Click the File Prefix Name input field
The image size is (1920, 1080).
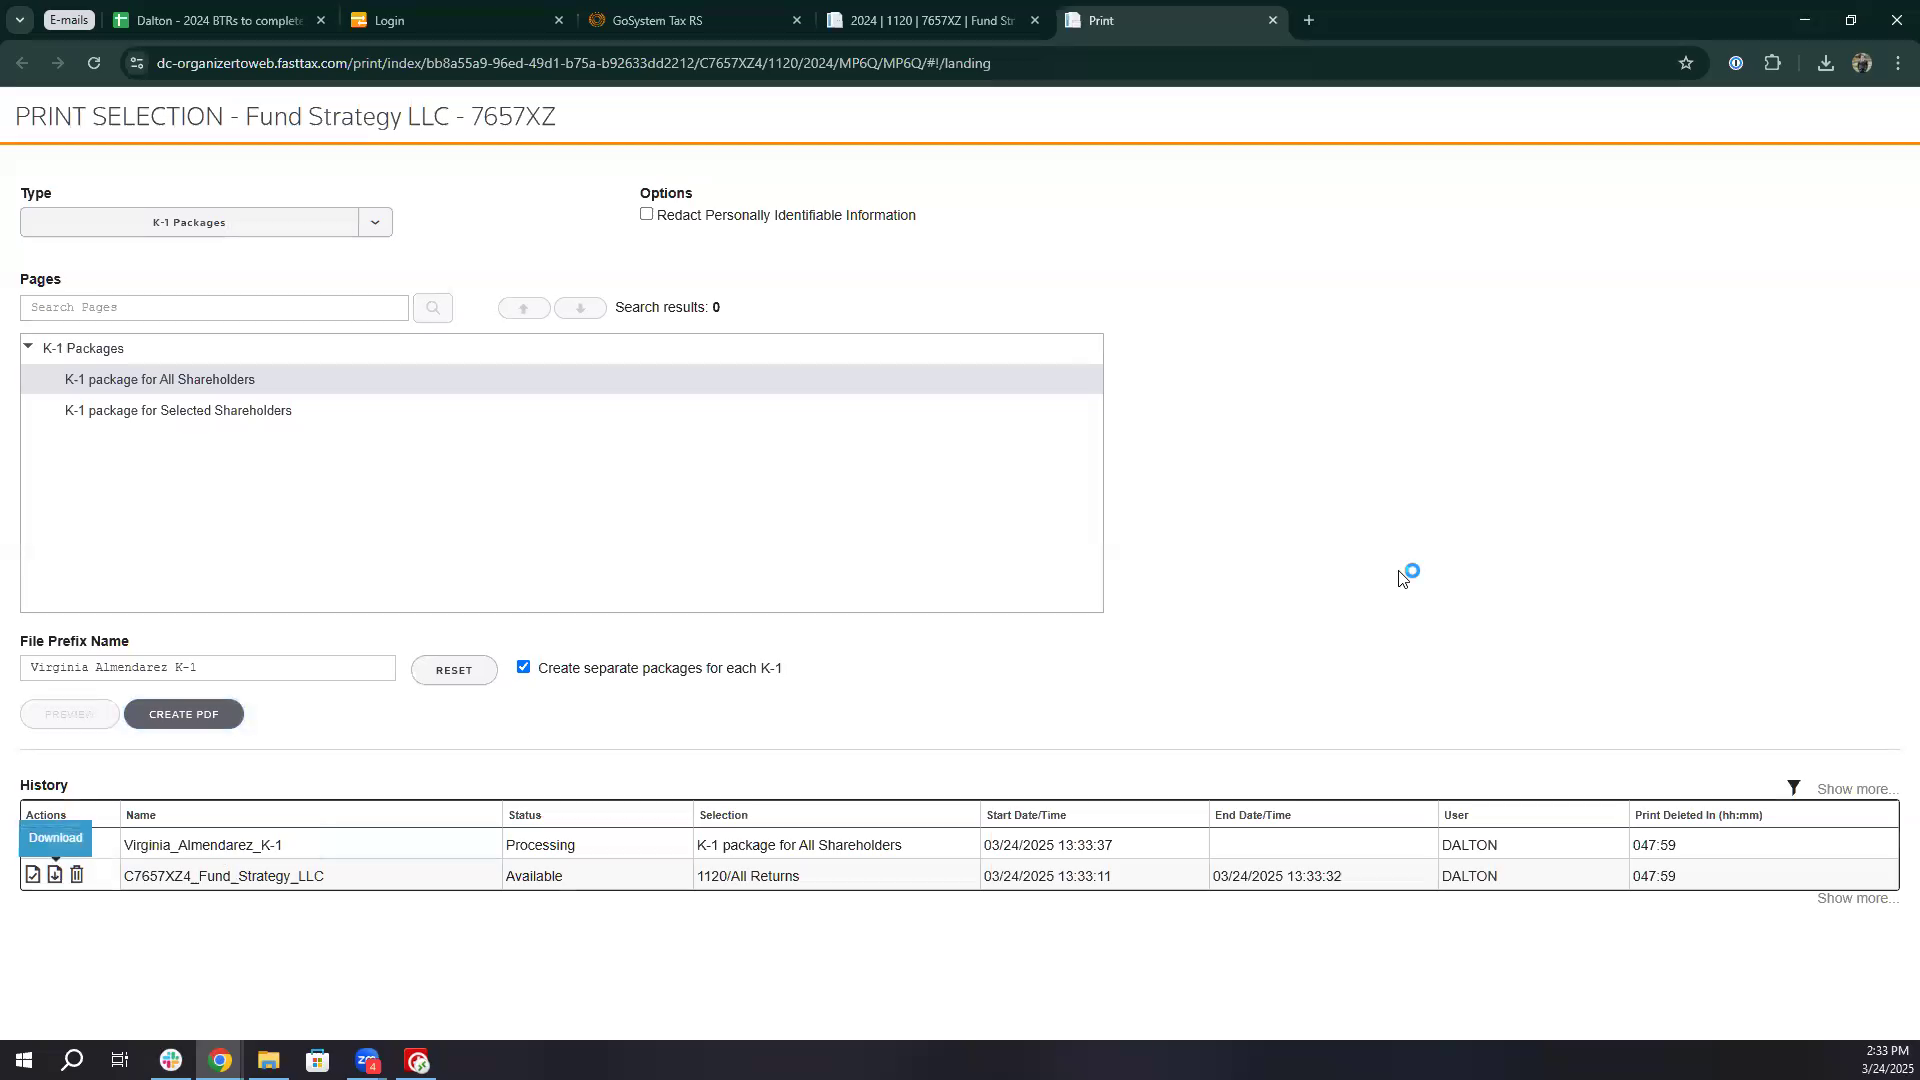pos(207,668)
